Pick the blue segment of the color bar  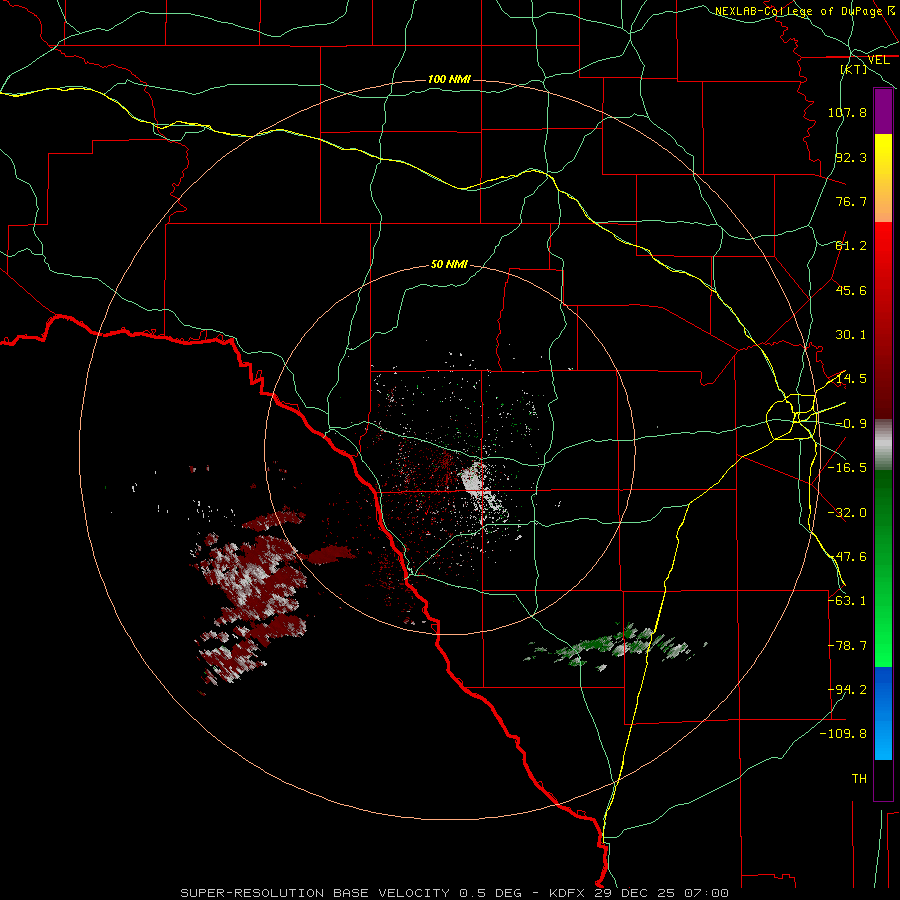[x=883, y=713]
